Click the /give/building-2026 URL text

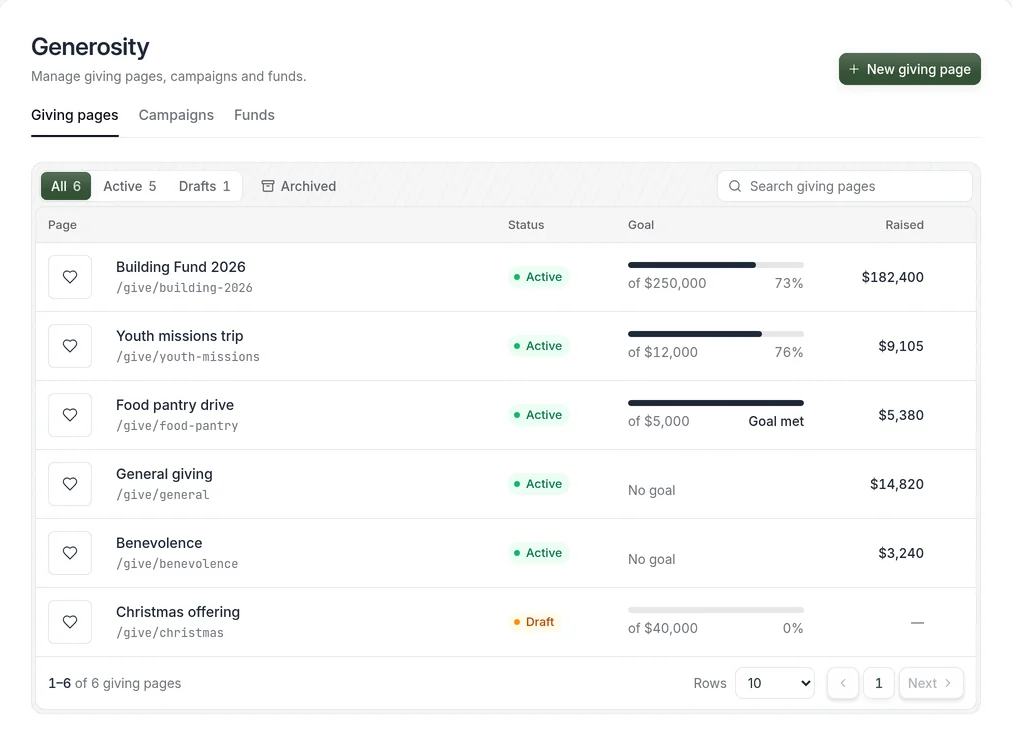[184, 288]
